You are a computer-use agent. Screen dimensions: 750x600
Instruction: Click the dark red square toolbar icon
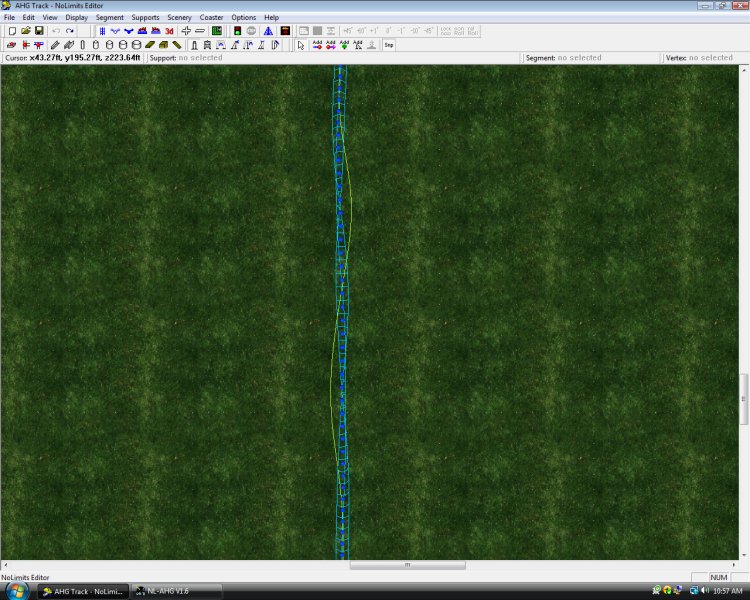(x=285, y=31)
